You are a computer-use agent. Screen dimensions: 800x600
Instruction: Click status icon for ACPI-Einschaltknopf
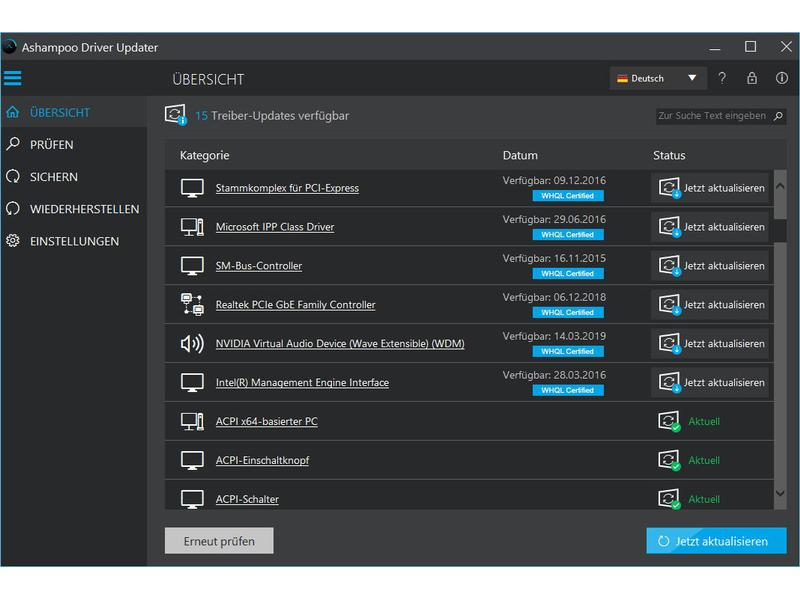pyautogui.click(x=669, y=460)
